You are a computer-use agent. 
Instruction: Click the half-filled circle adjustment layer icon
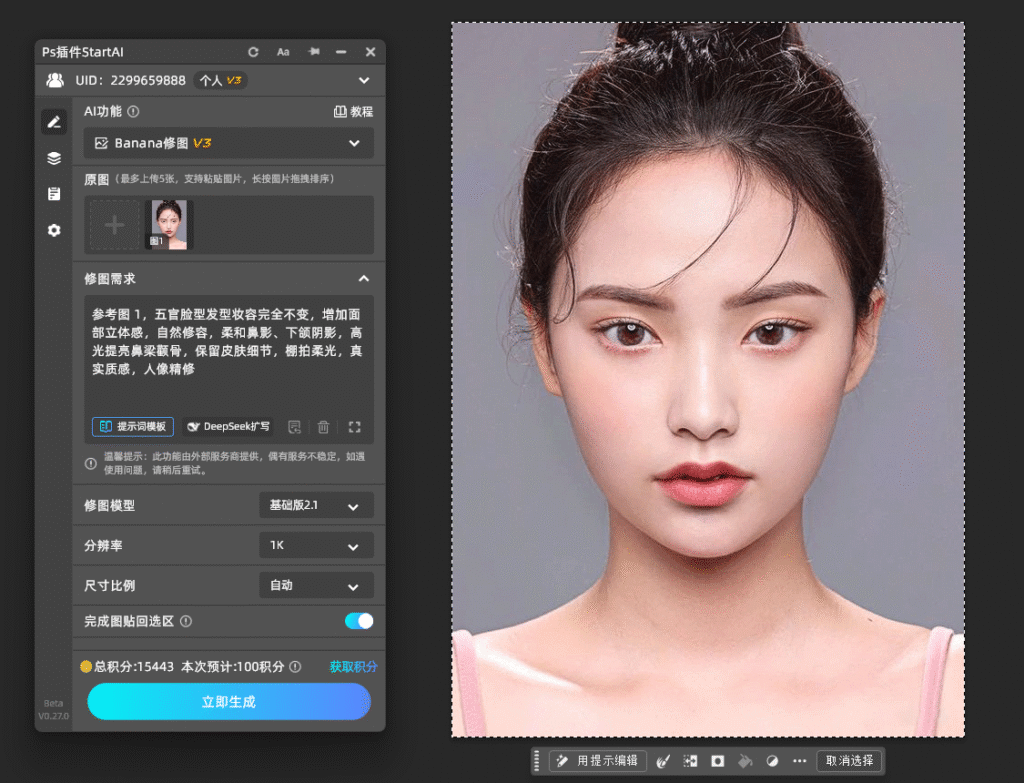[x=772, y=761]
